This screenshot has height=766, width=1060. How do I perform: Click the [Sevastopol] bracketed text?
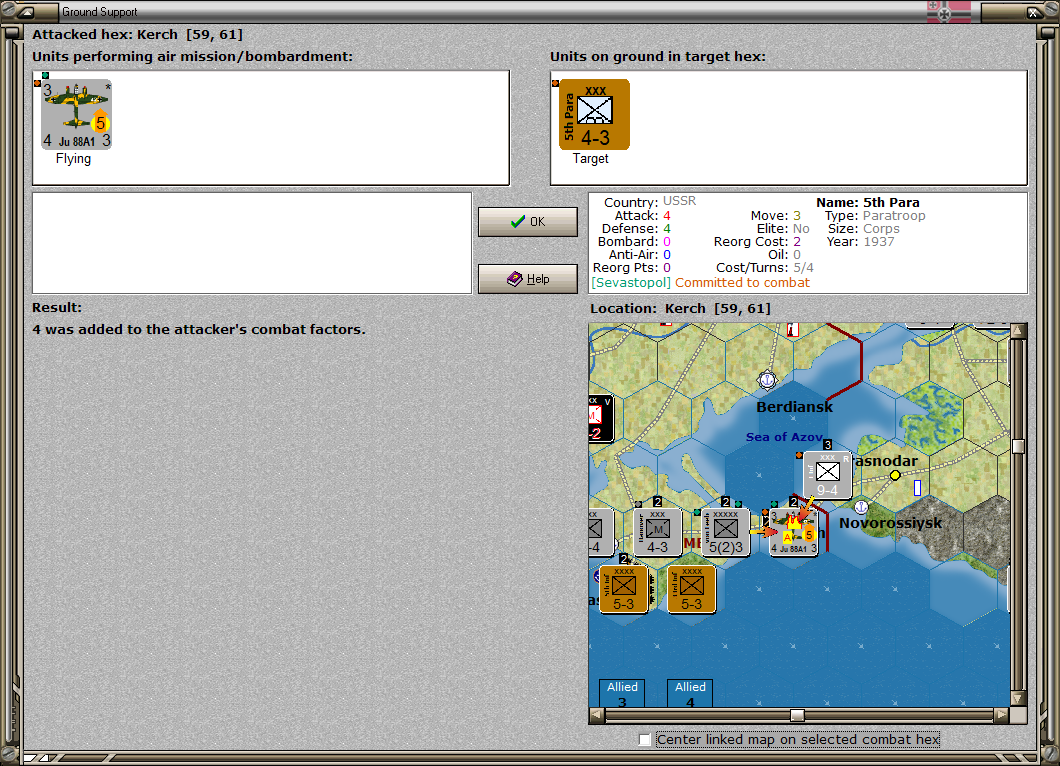[x=631, y=283]
